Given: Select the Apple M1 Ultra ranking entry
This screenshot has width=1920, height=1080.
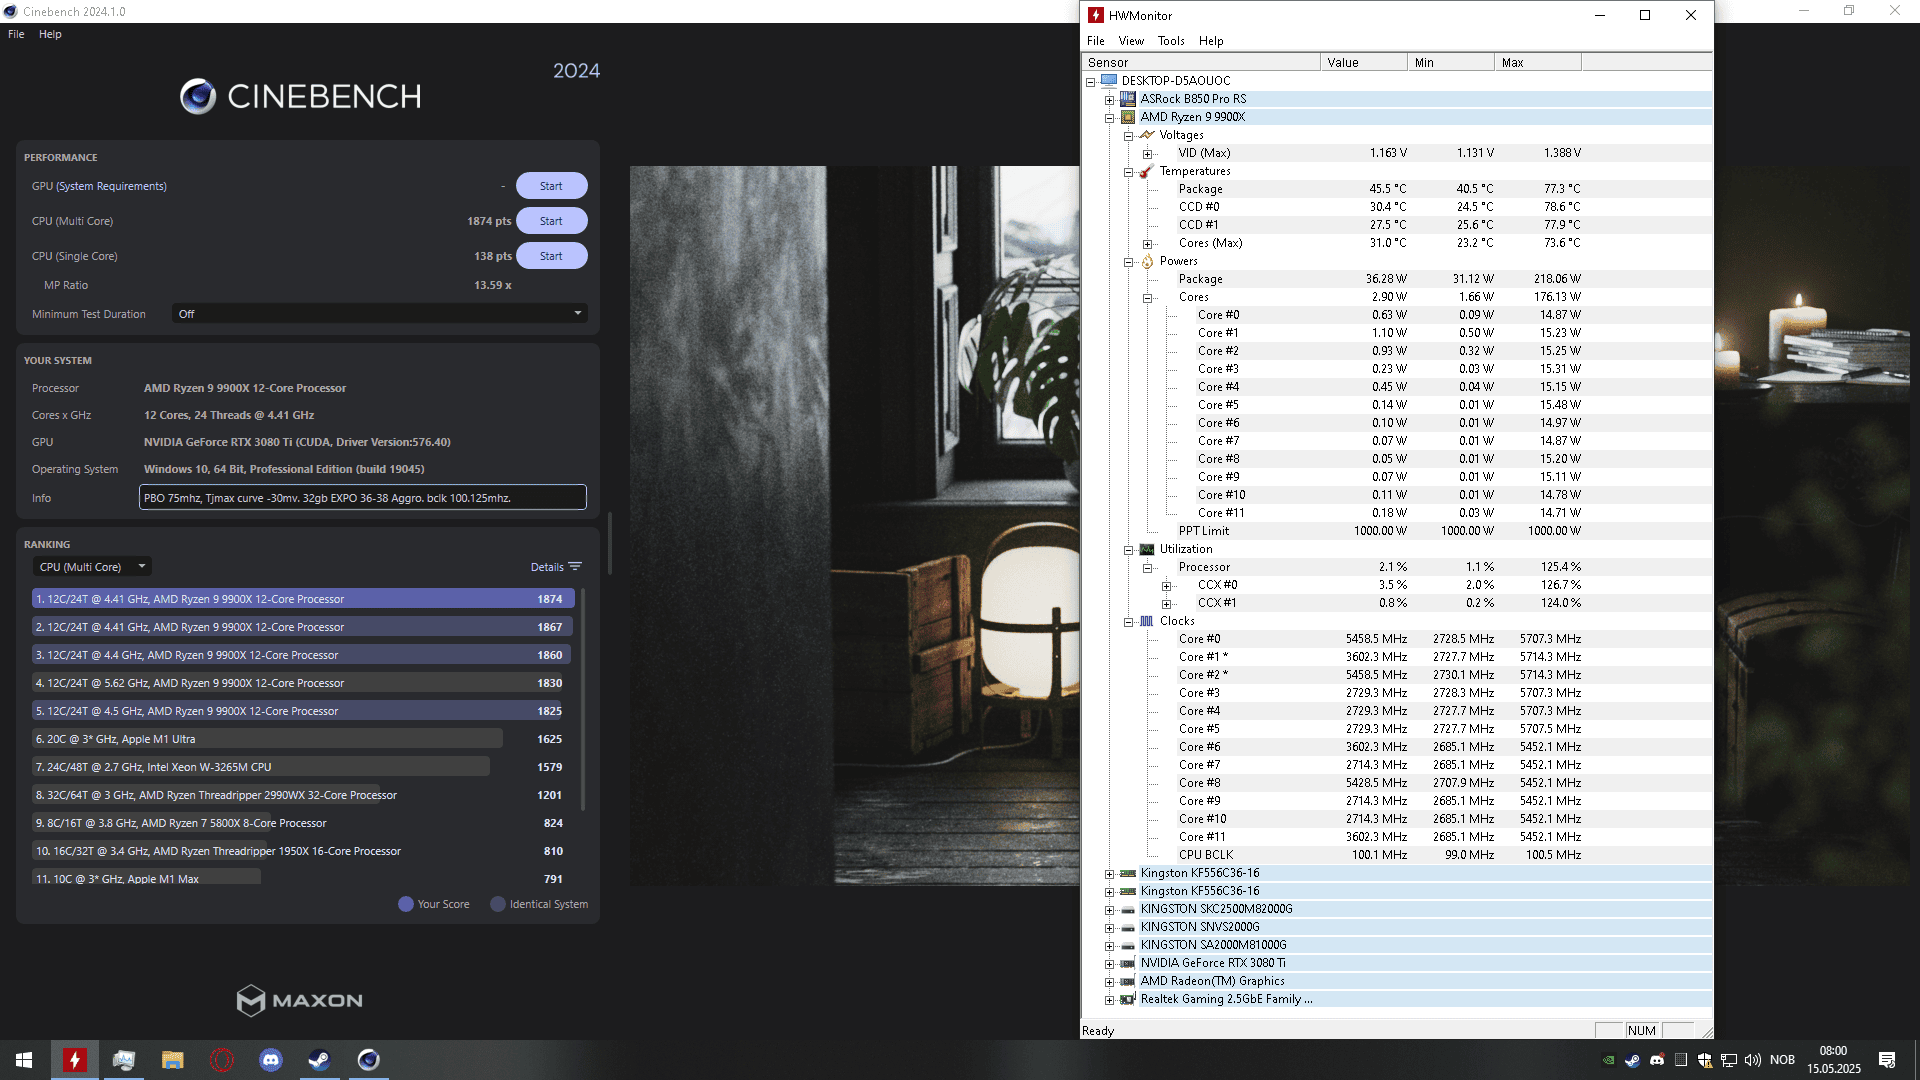Looking at the screenshot, I should click(303, 739).
